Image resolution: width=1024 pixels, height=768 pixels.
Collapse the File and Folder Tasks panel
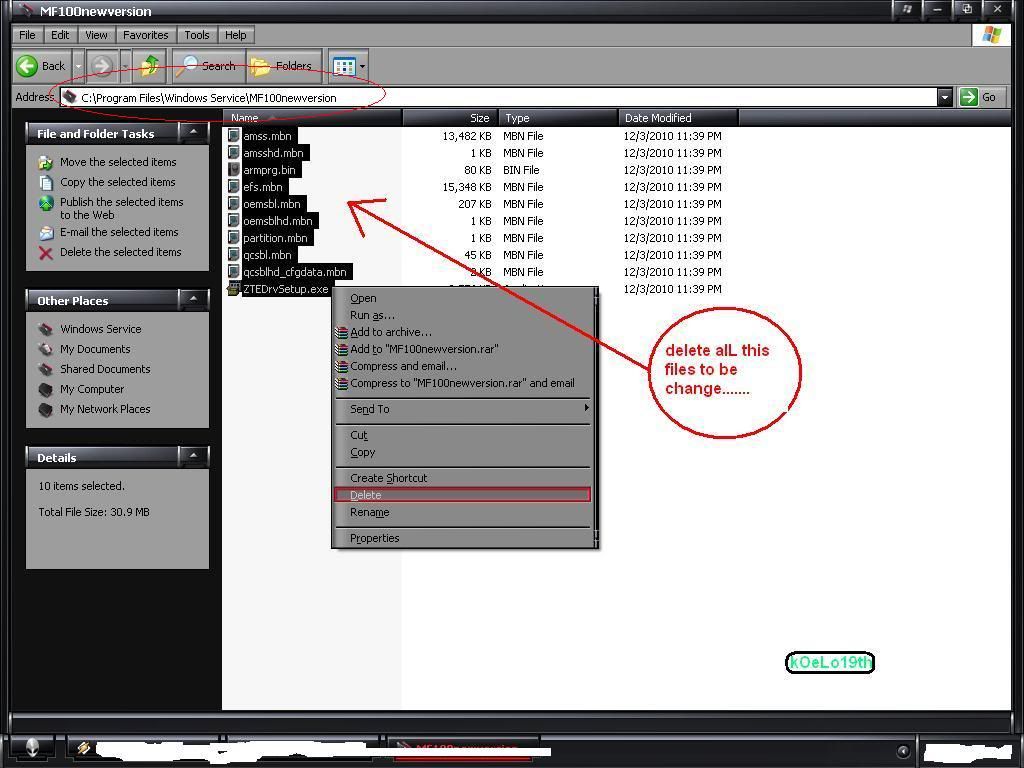(x=193, y=133)
